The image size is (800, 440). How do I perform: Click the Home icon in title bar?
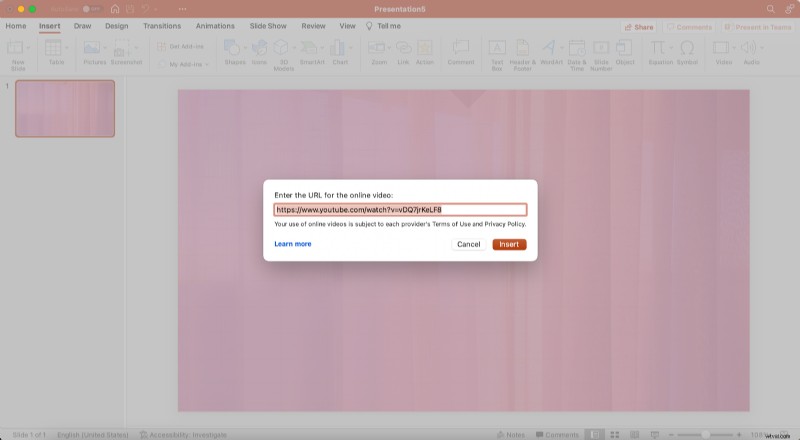(x=115, y=9)
